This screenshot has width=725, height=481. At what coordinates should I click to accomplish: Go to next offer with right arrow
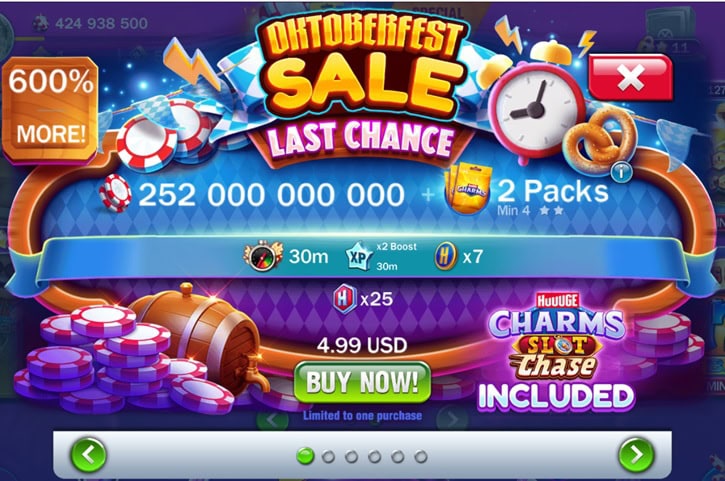click(x=636, y=455)
